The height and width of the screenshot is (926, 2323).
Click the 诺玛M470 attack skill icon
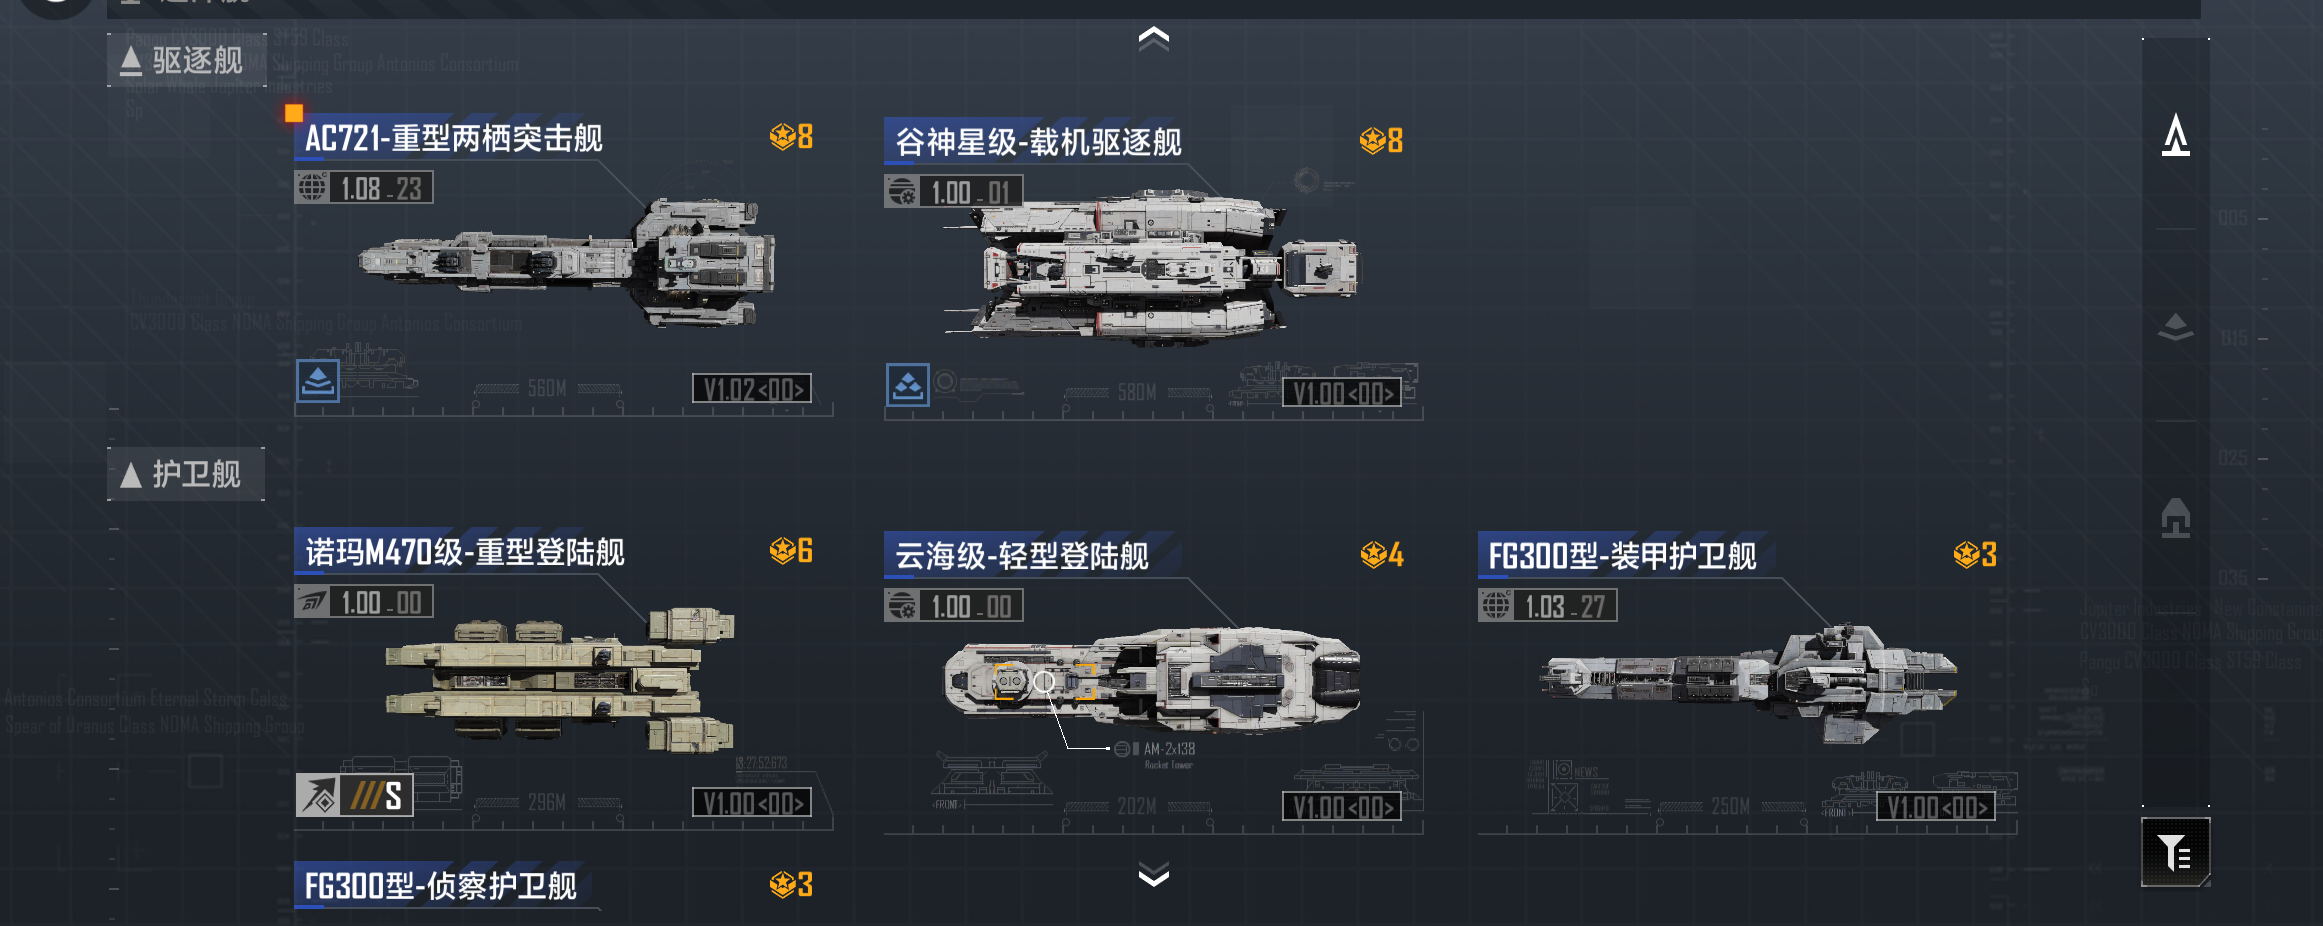click(319, 796)
